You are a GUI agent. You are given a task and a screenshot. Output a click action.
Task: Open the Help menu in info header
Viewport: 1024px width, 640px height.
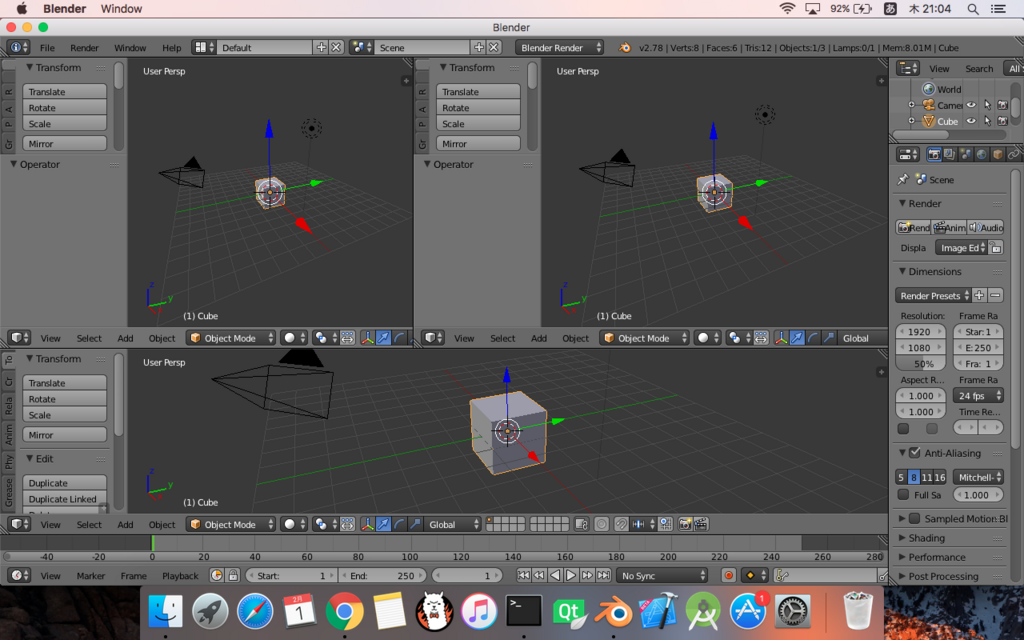pos(172,48)
